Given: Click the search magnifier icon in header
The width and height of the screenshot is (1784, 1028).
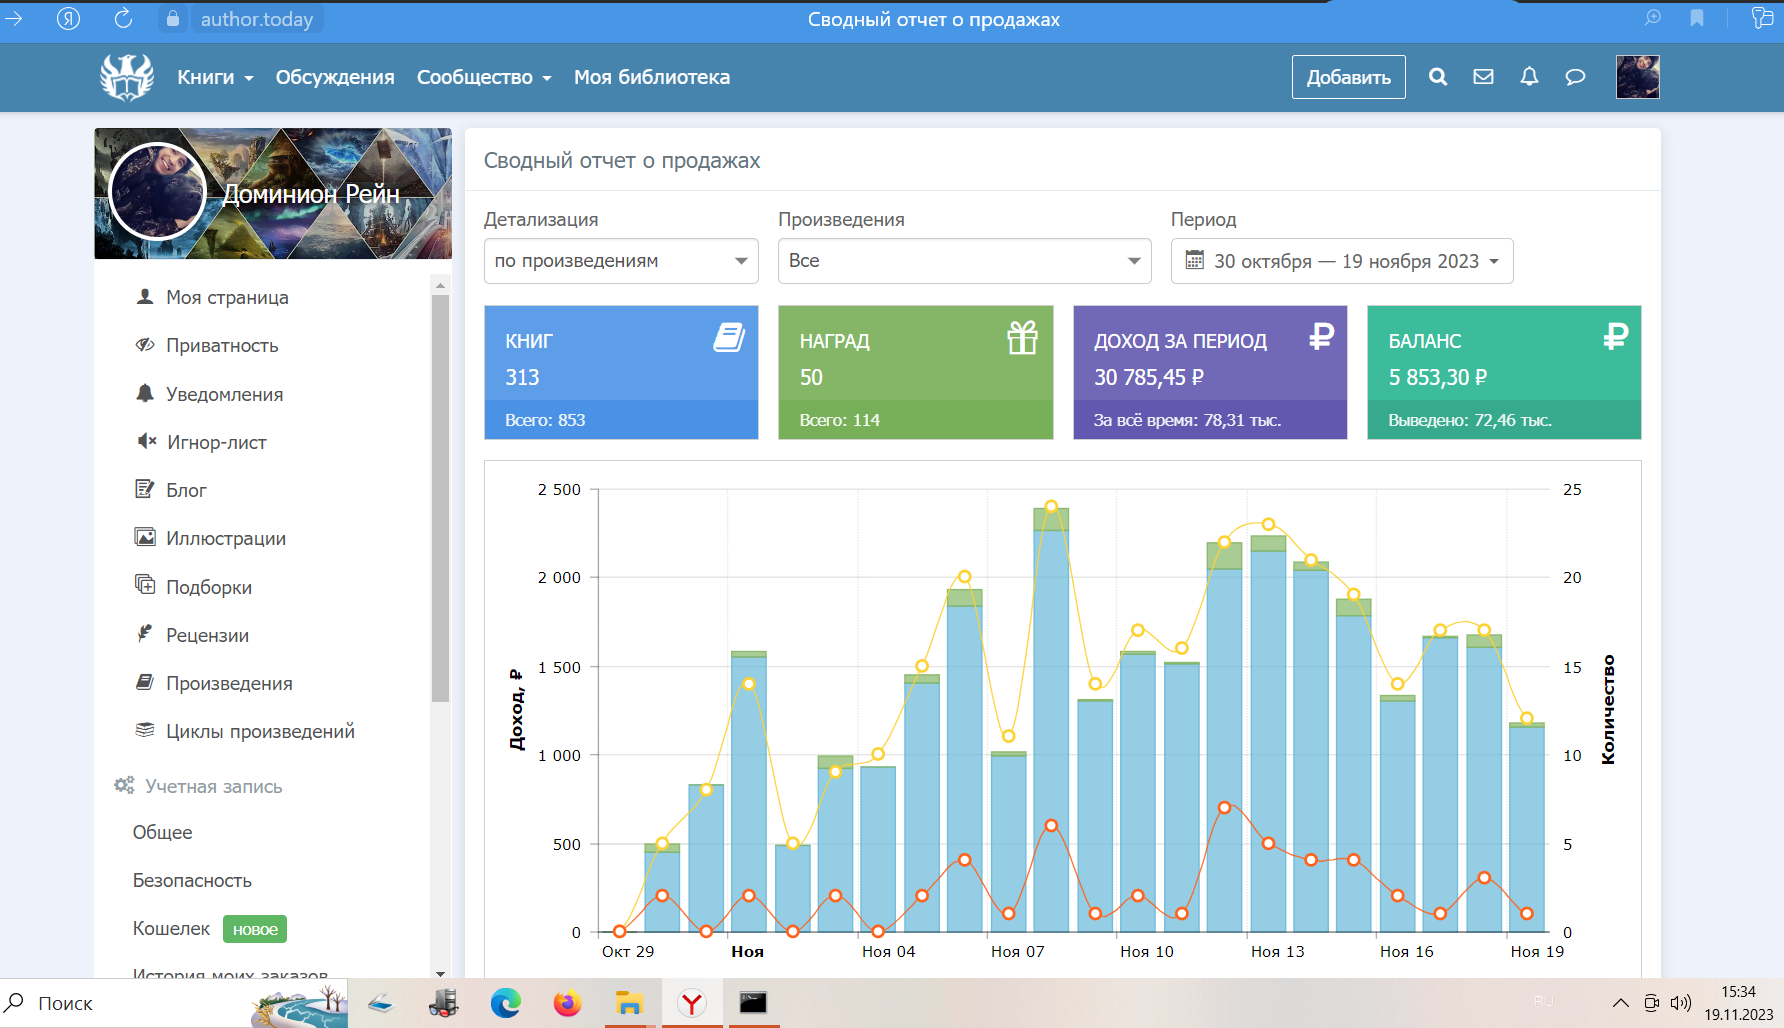Looking at the screenshot, I should (1438, 77).
